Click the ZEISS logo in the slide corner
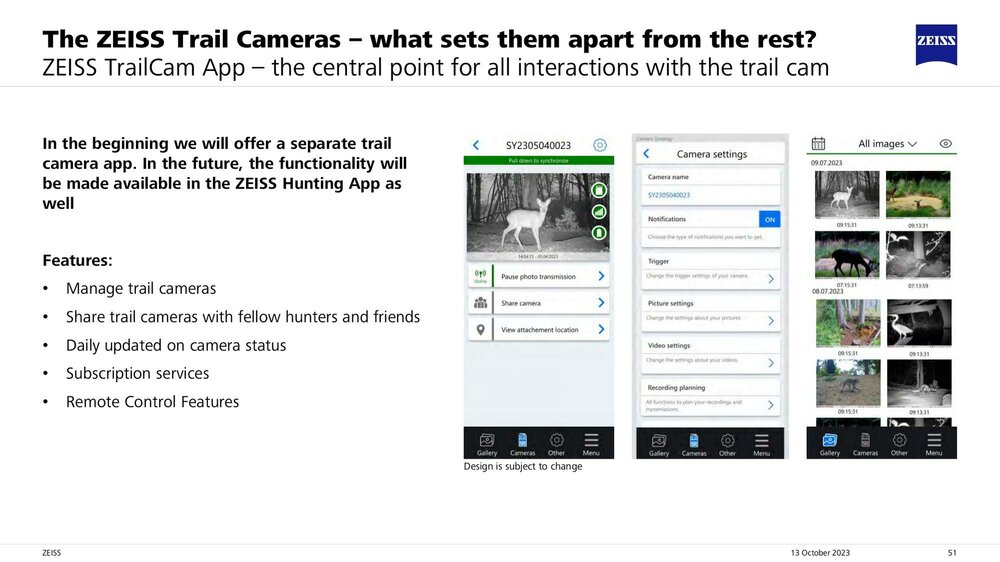 click(936, 44)
